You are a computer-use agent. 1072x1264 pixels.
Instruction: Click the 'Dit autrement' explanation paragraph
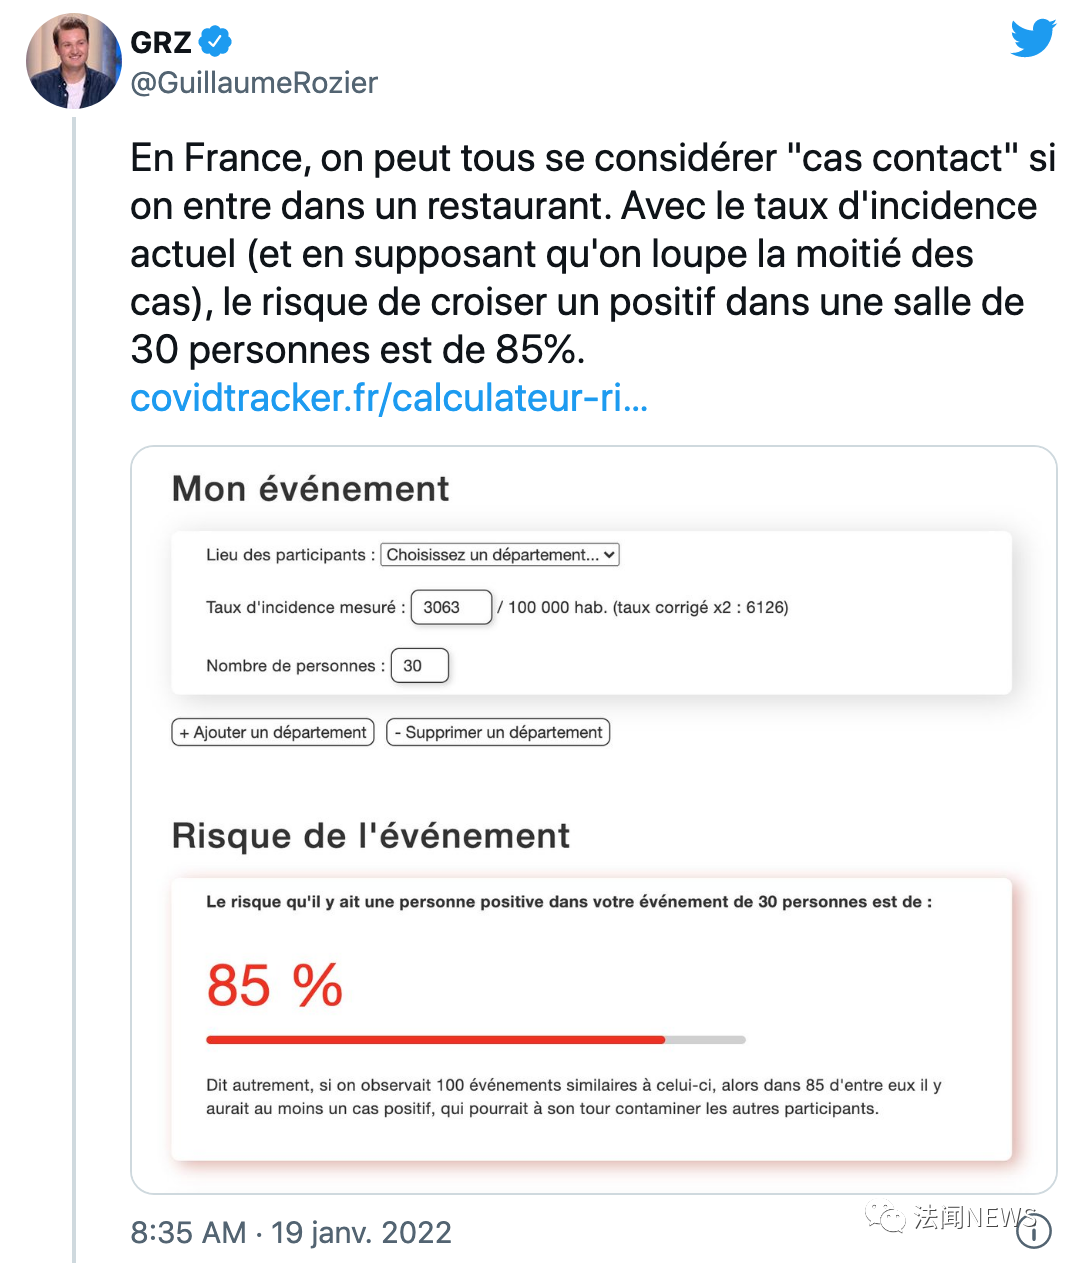(x=573, y=1097)
